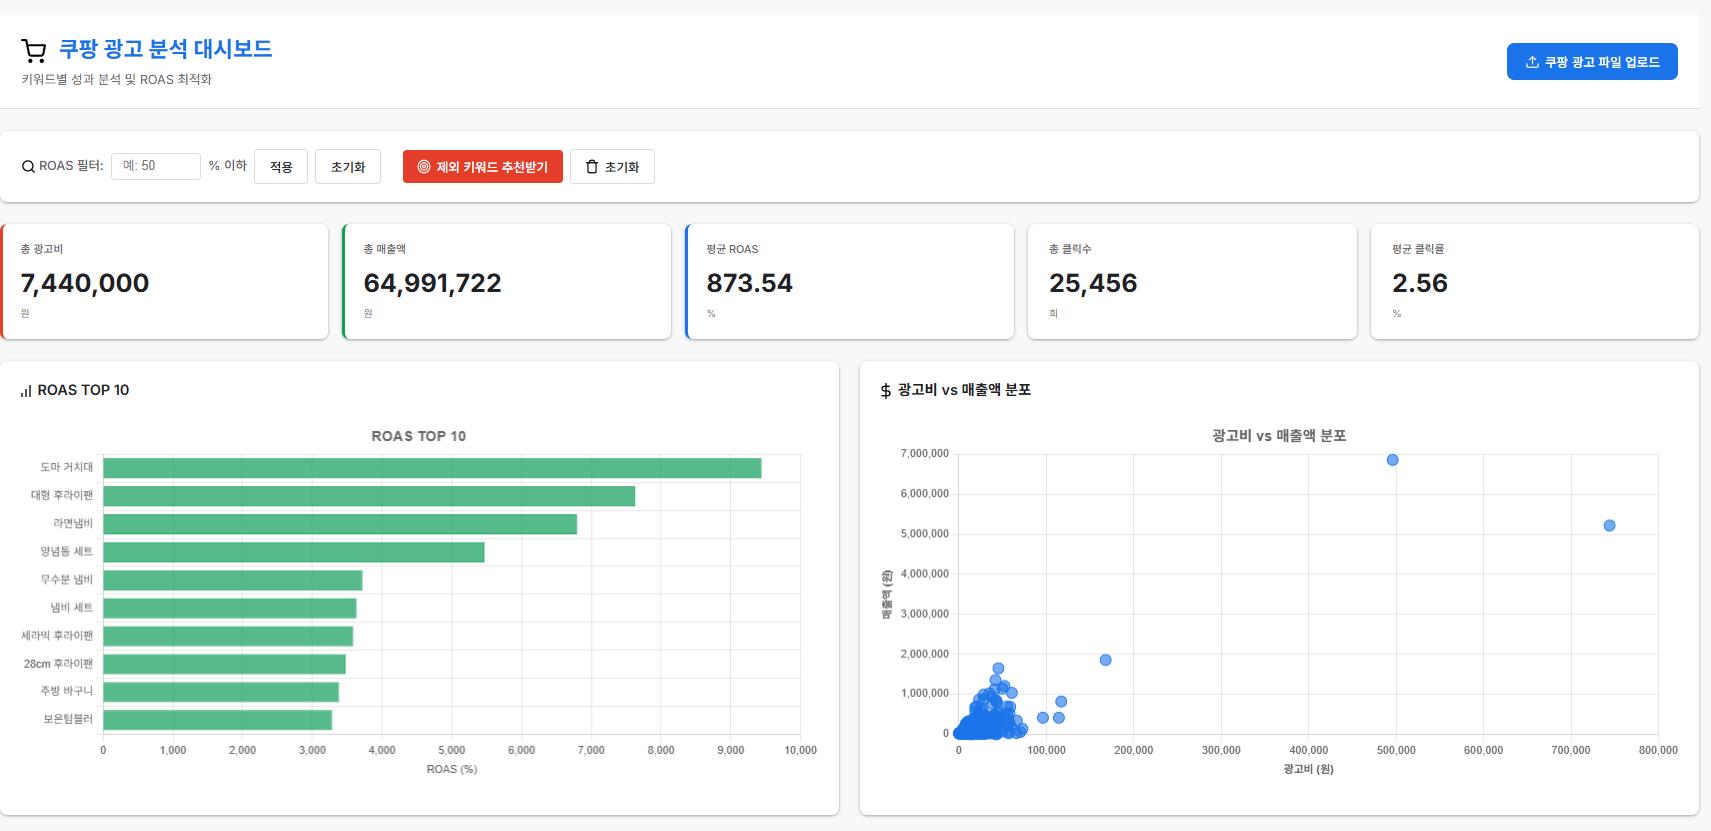Apply the ROAS filter with 적용
1711x831 pixels.
click(x=281, y=167)
